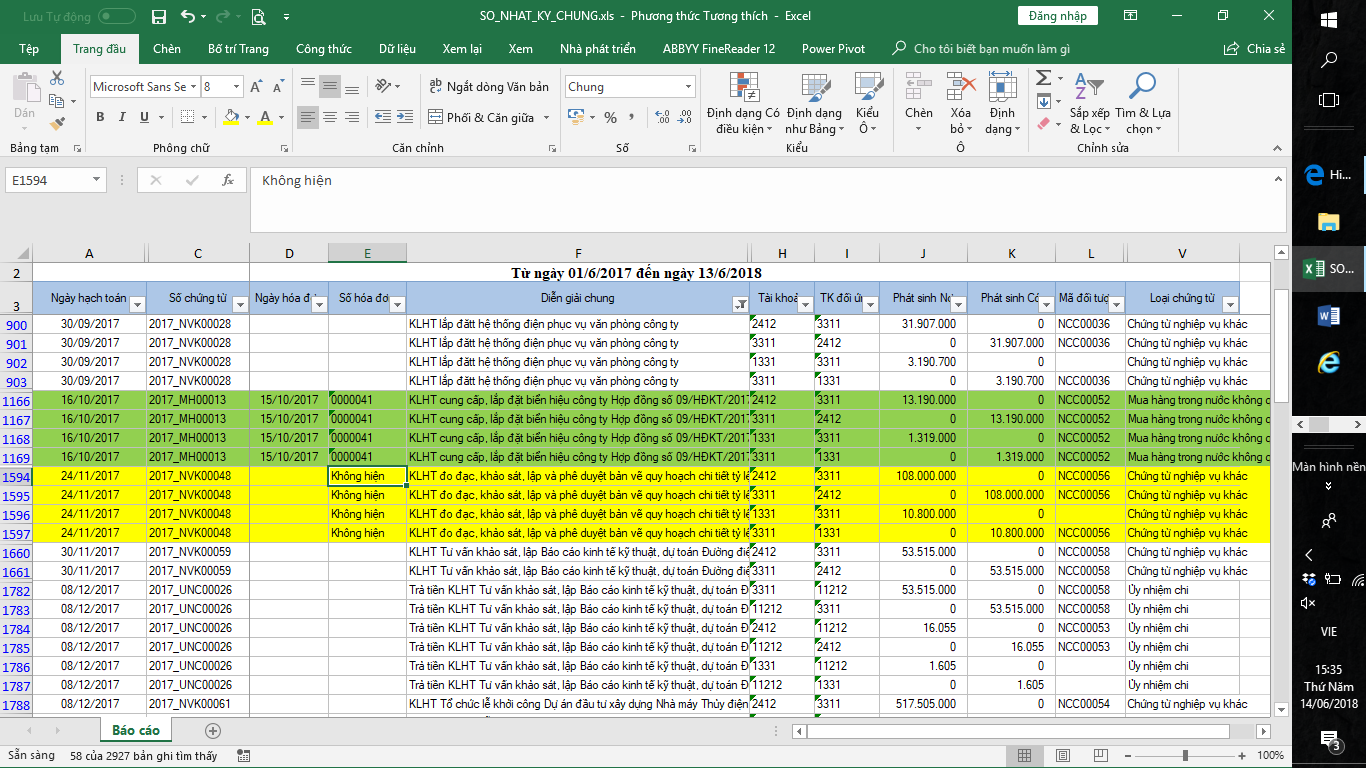Switch to the Công thức tab
The image size is (1366, 768).
click(324, 48)
